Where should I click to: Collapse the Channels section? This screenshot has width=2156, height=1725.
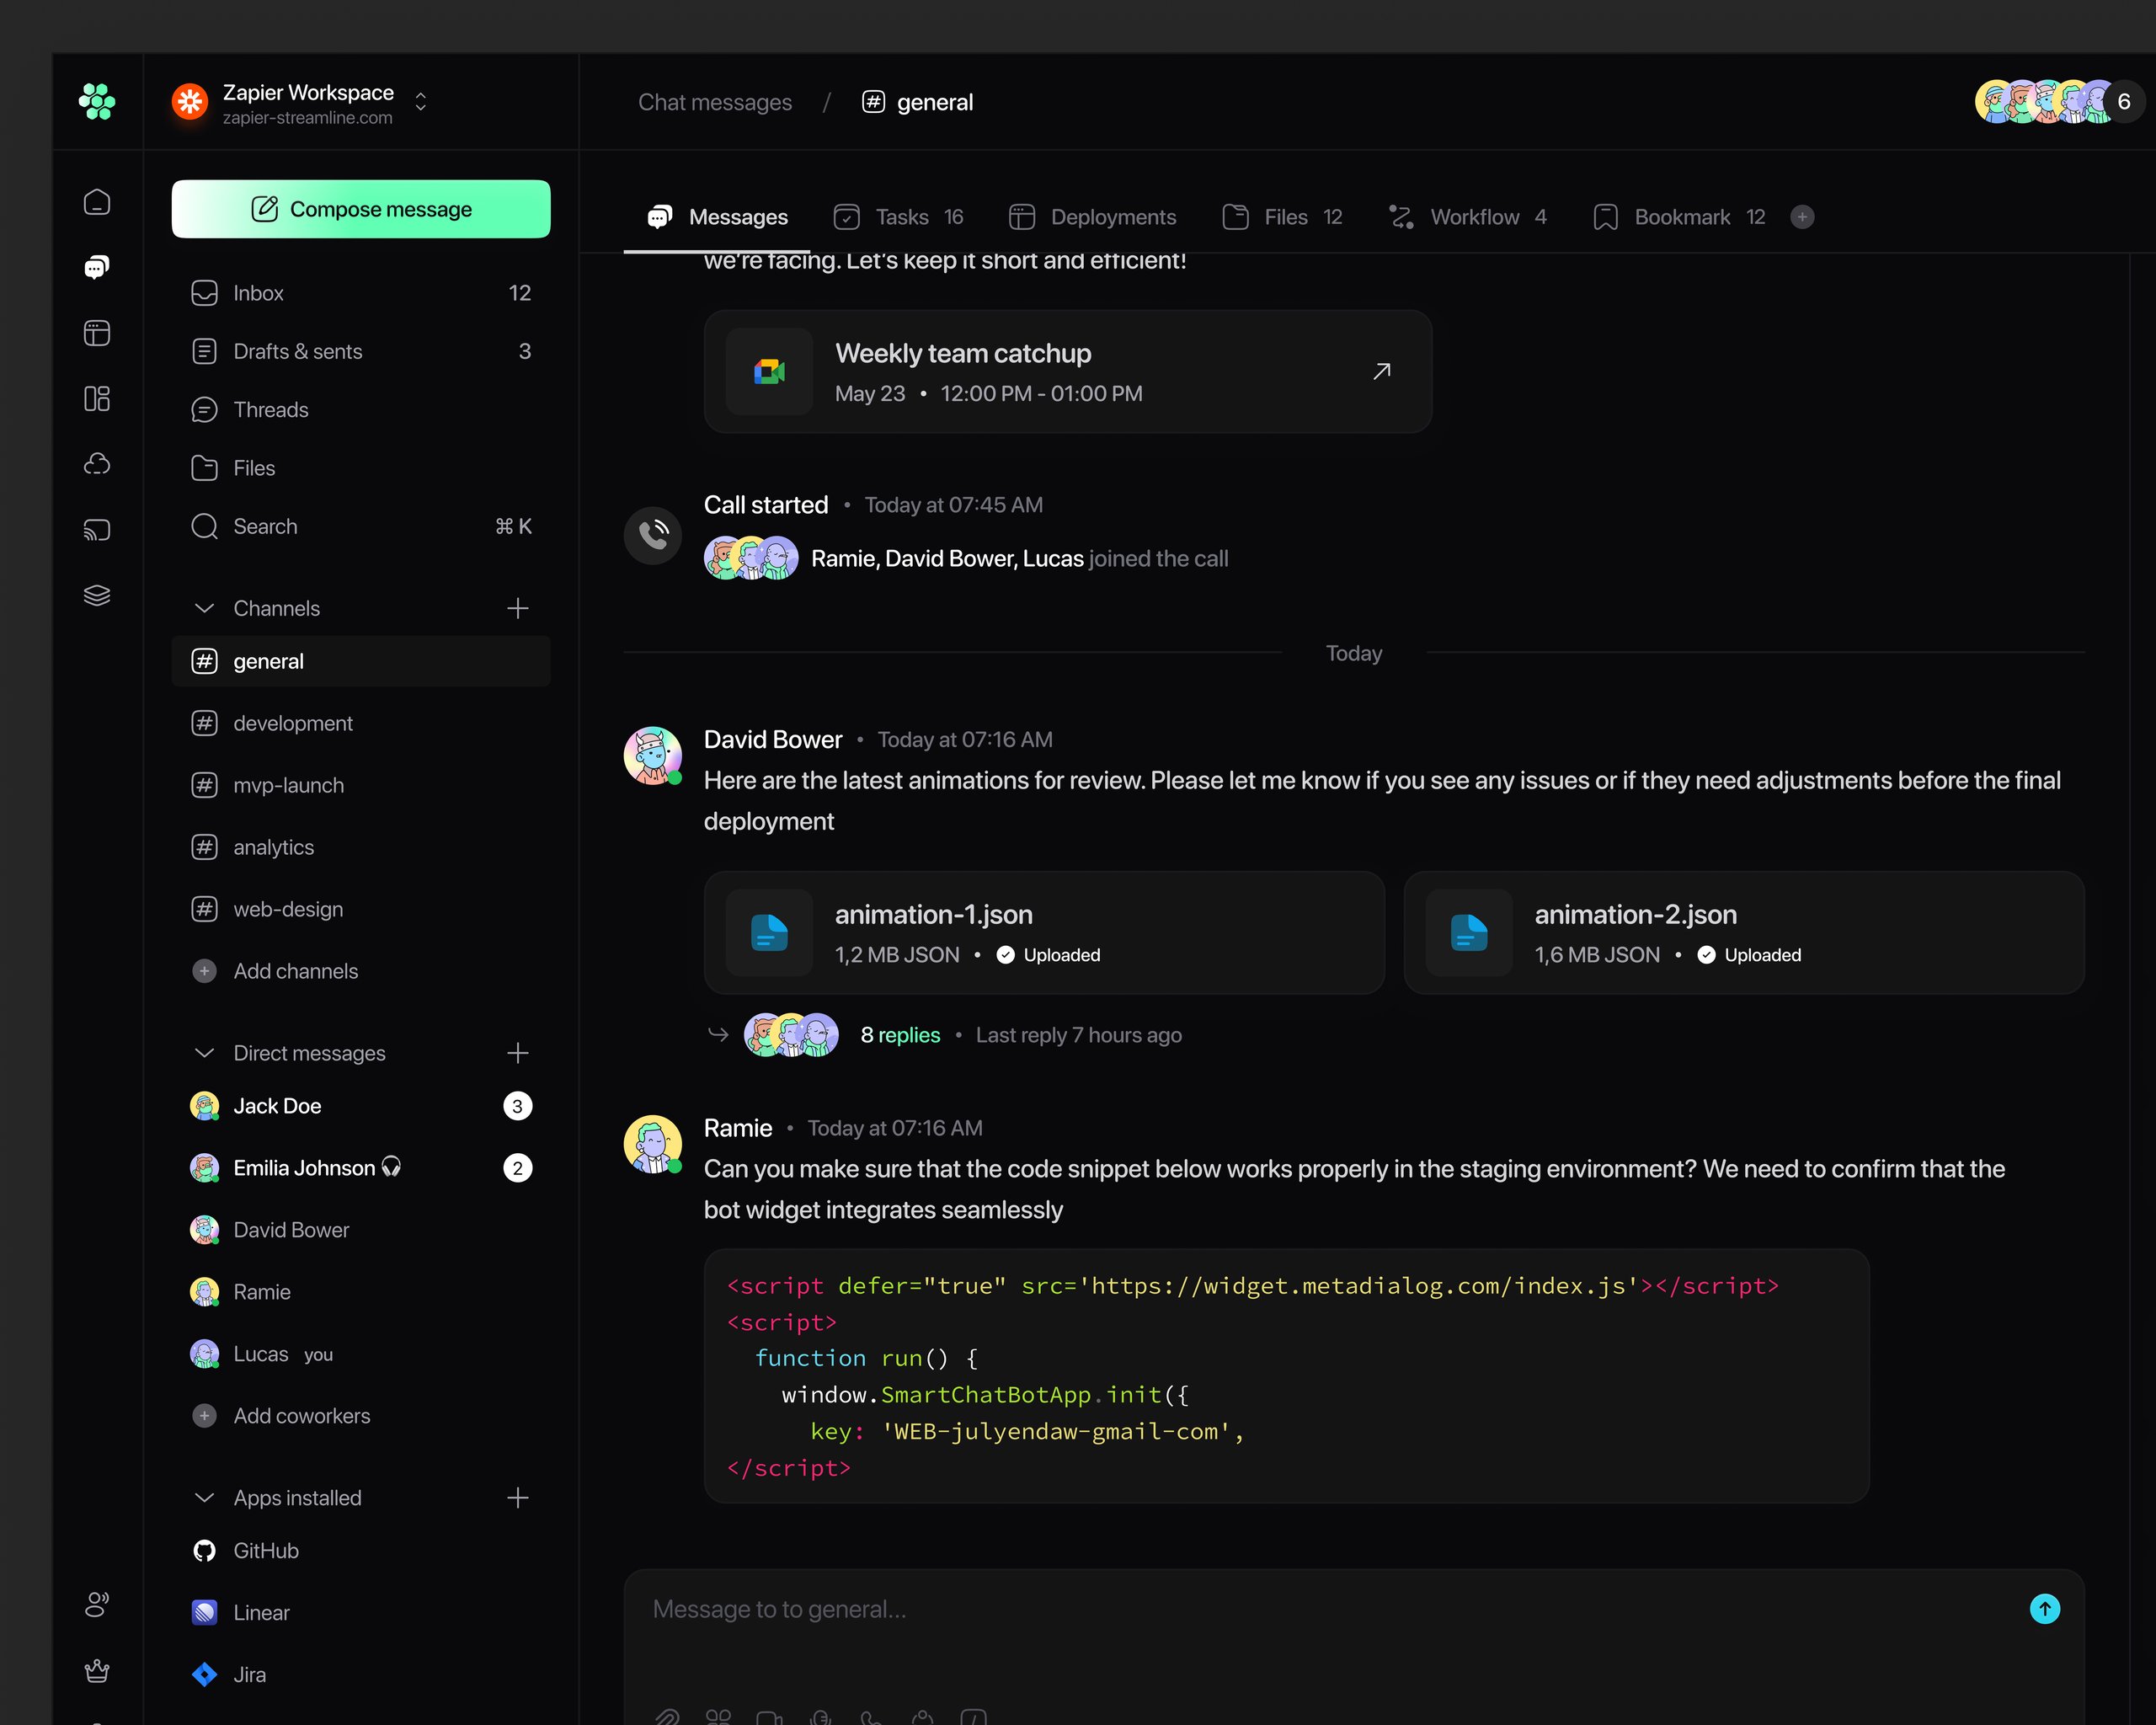[204, 608]
